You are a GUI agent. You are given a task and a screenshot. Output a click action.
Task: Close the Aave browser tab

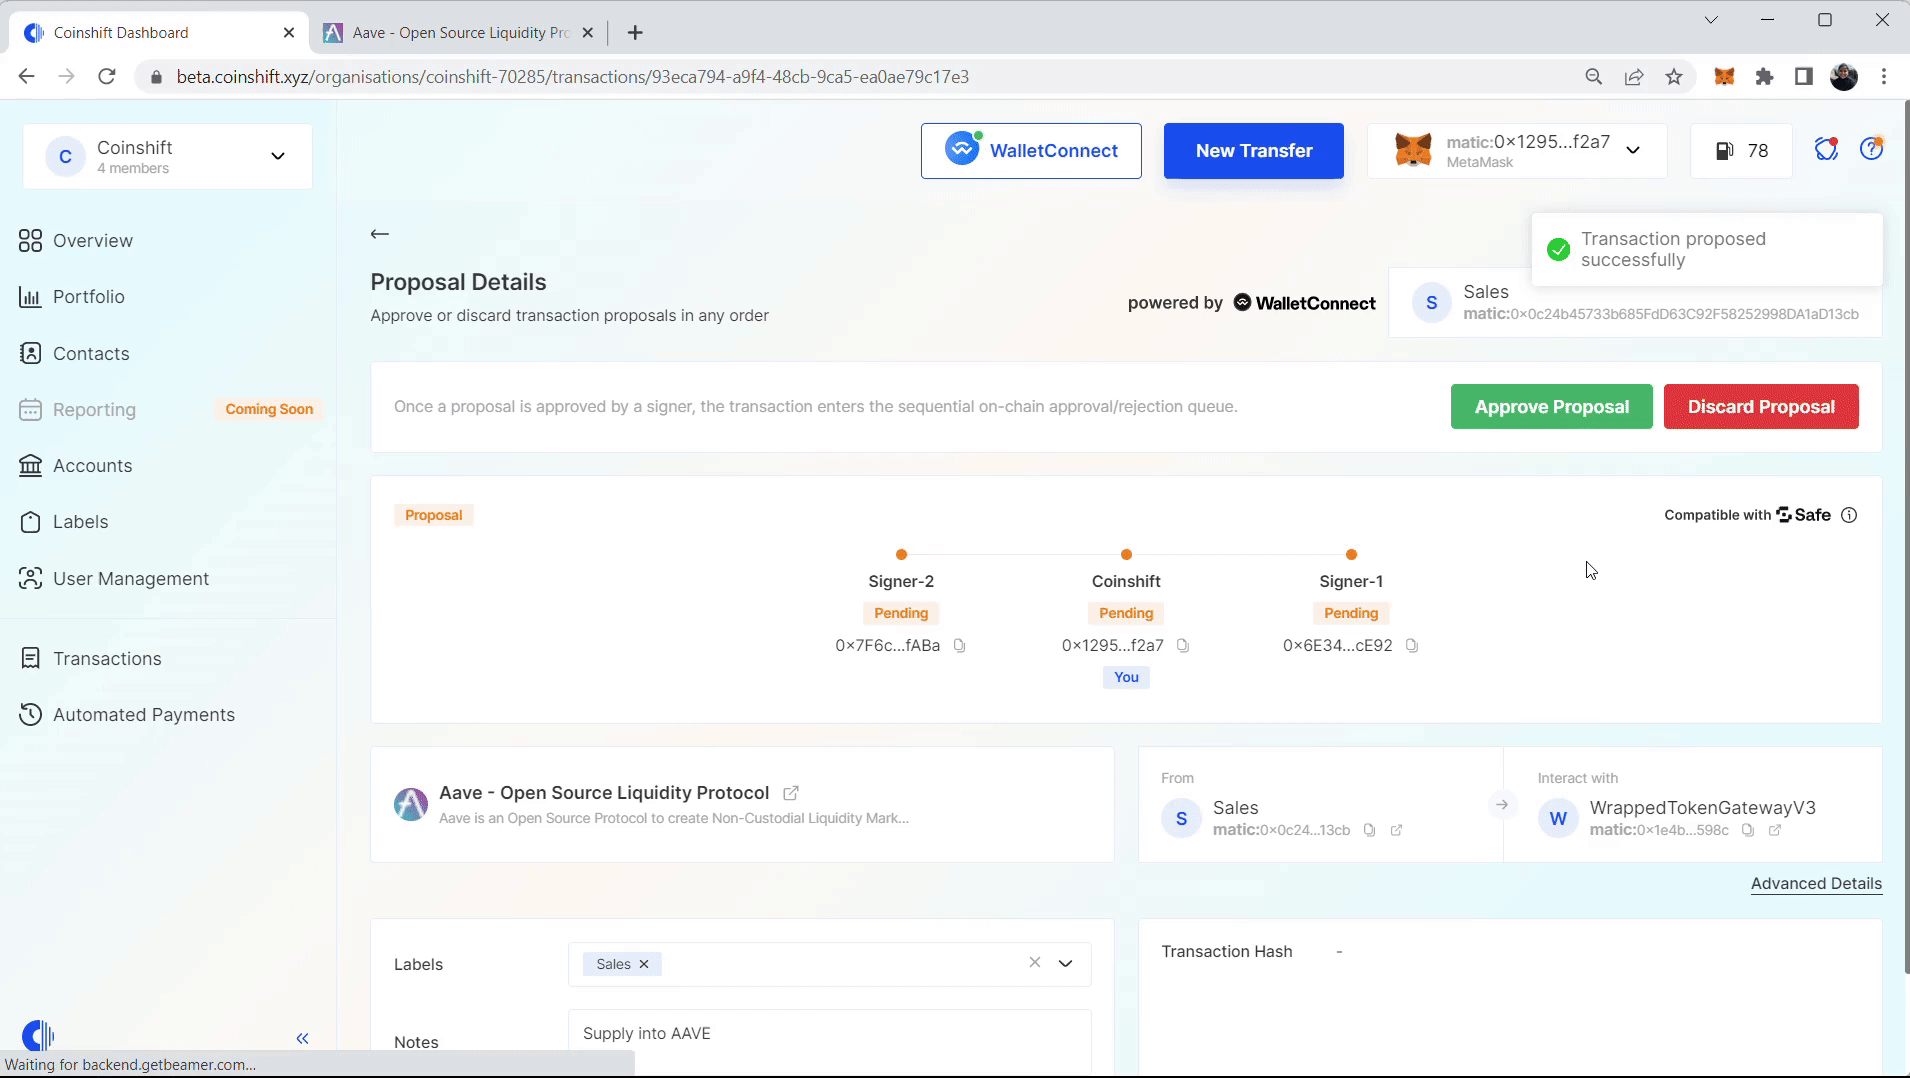(x=588, y=33)
